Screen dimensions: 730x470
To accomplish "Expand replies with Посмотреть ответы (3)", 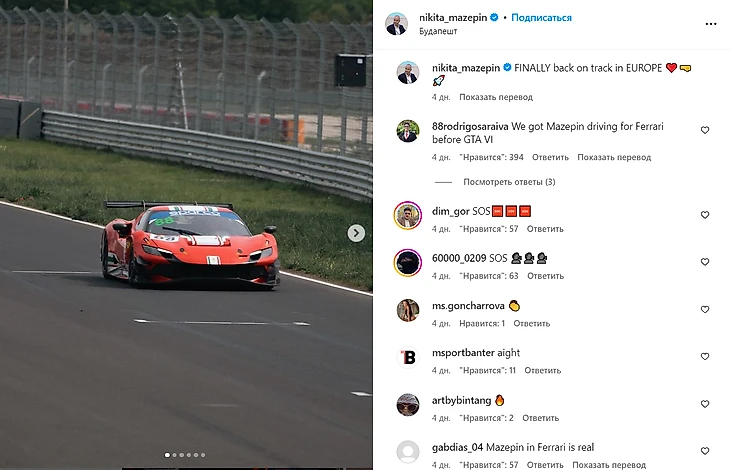I will coord(509,182).
